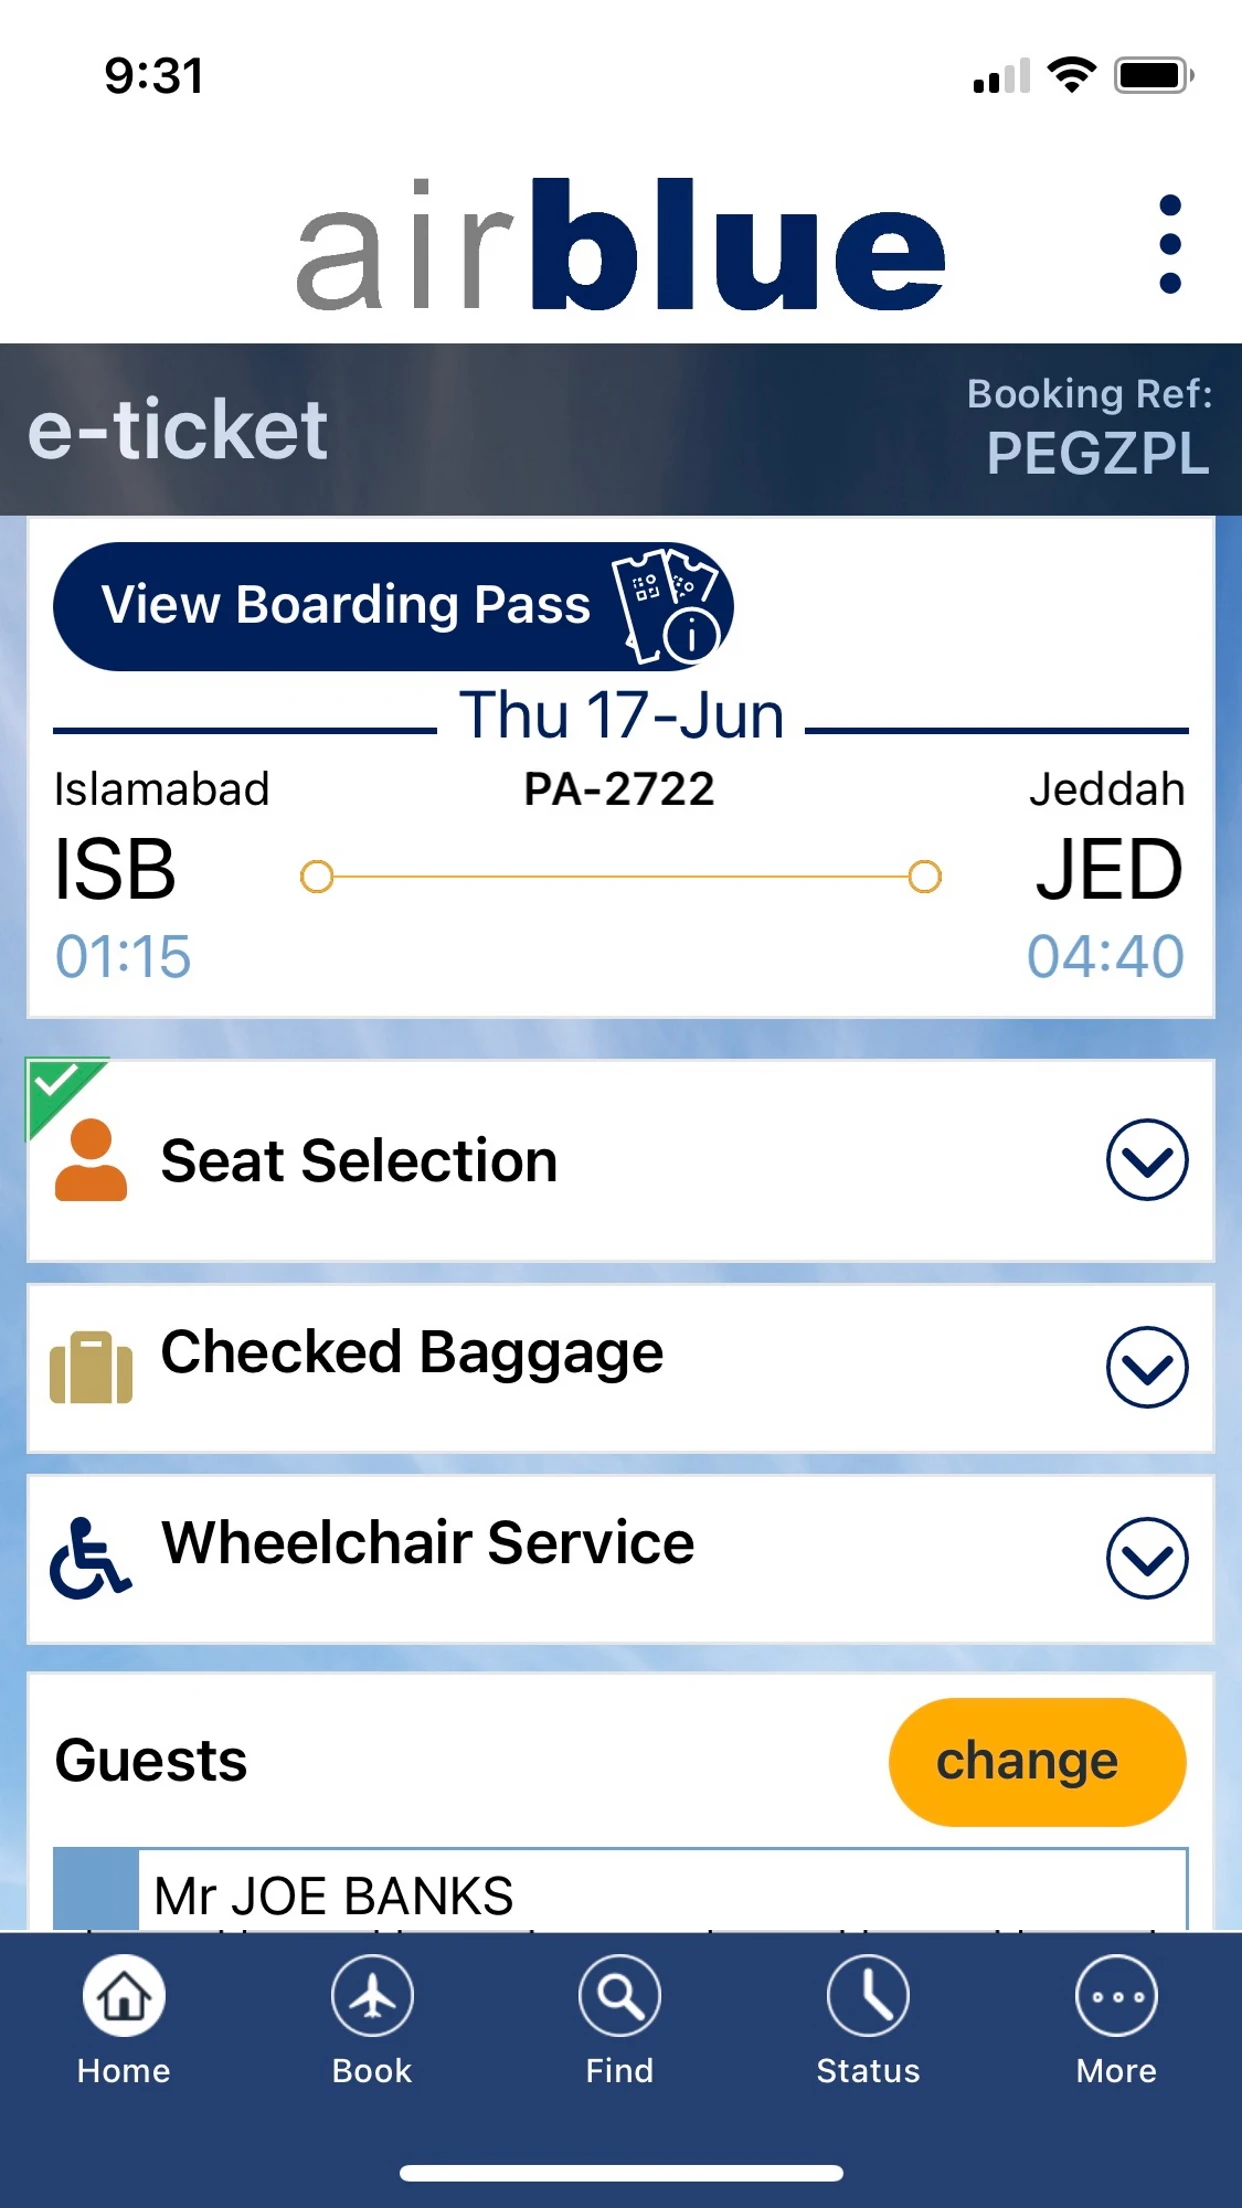Tap the checked baggage suitcase icon
The image size is (1242, 2208).
point(91,1367)
